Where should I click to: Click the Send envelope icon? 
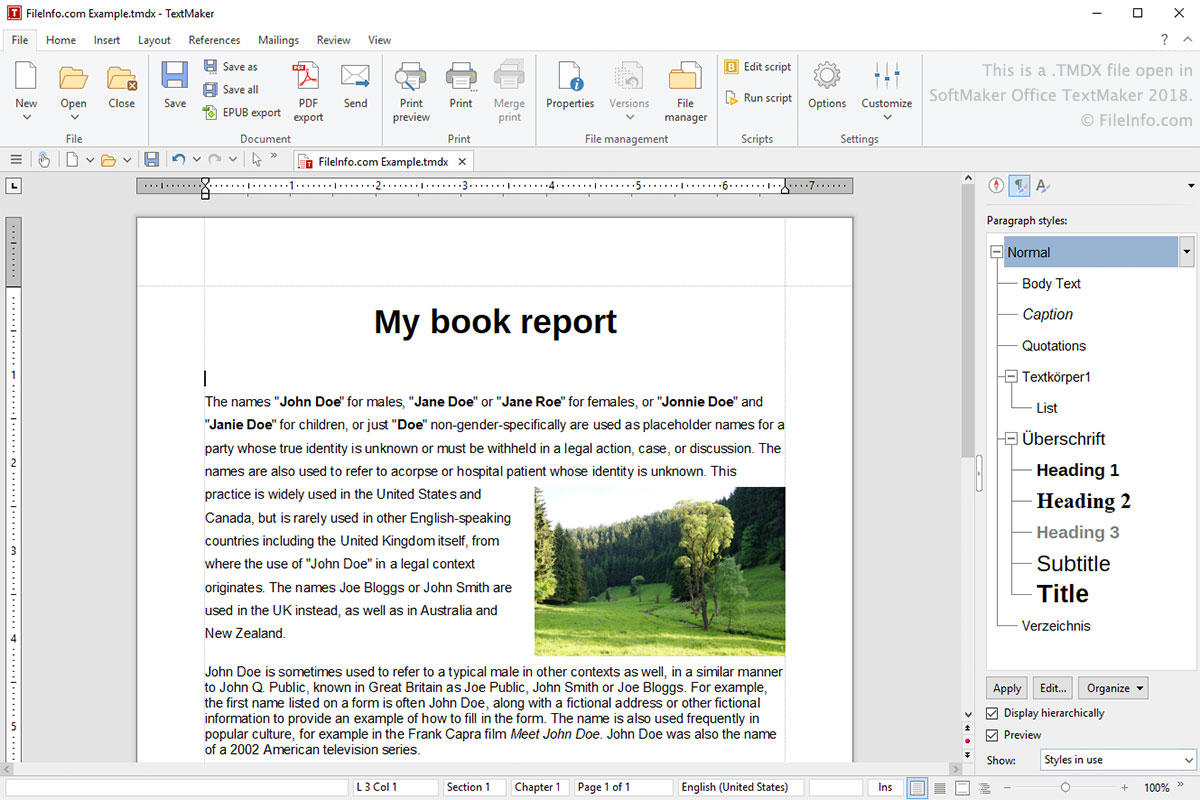(355, 77)
